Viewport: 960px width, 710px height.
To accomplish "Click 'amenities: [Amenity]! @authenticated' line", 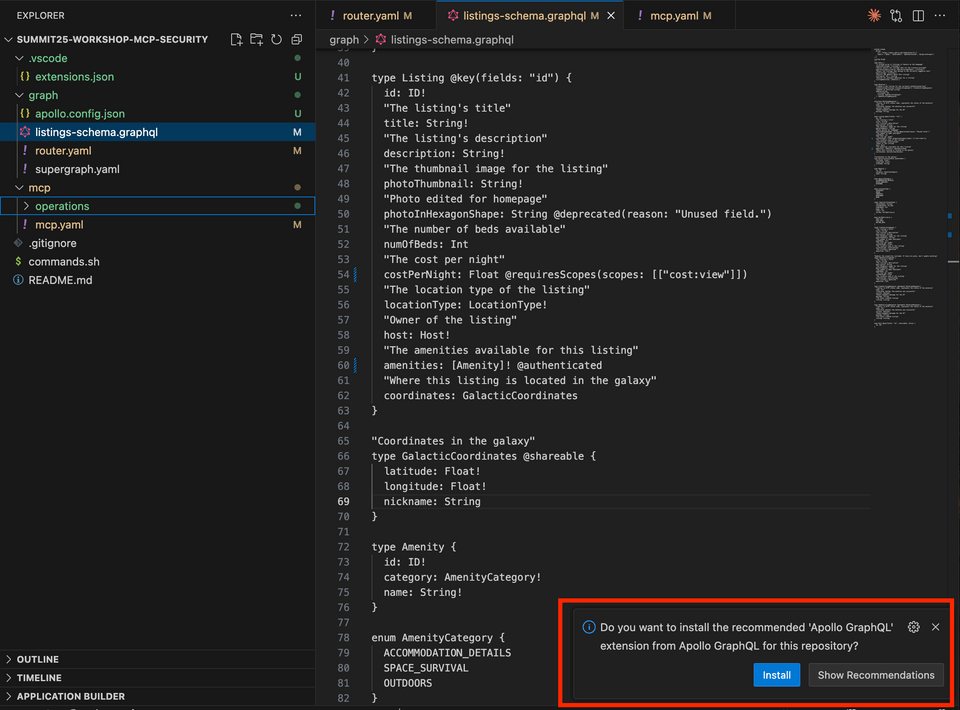I will tap(492, 365).
